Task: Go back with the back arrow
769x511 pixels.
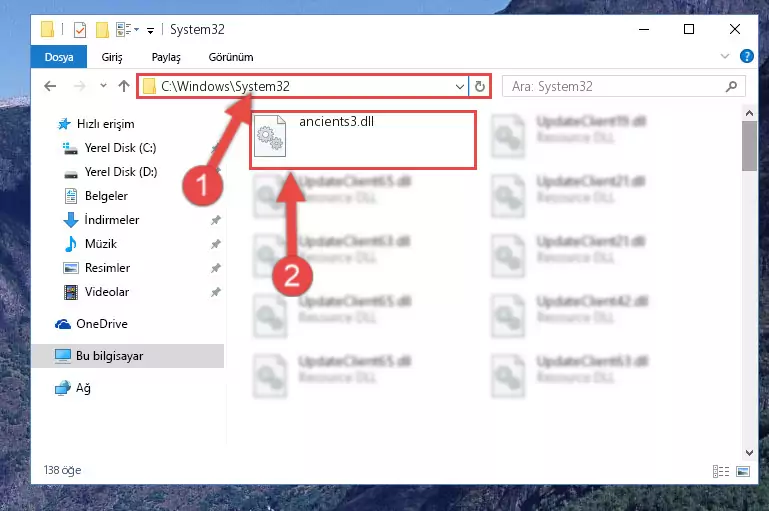Action: click(50, 86)
